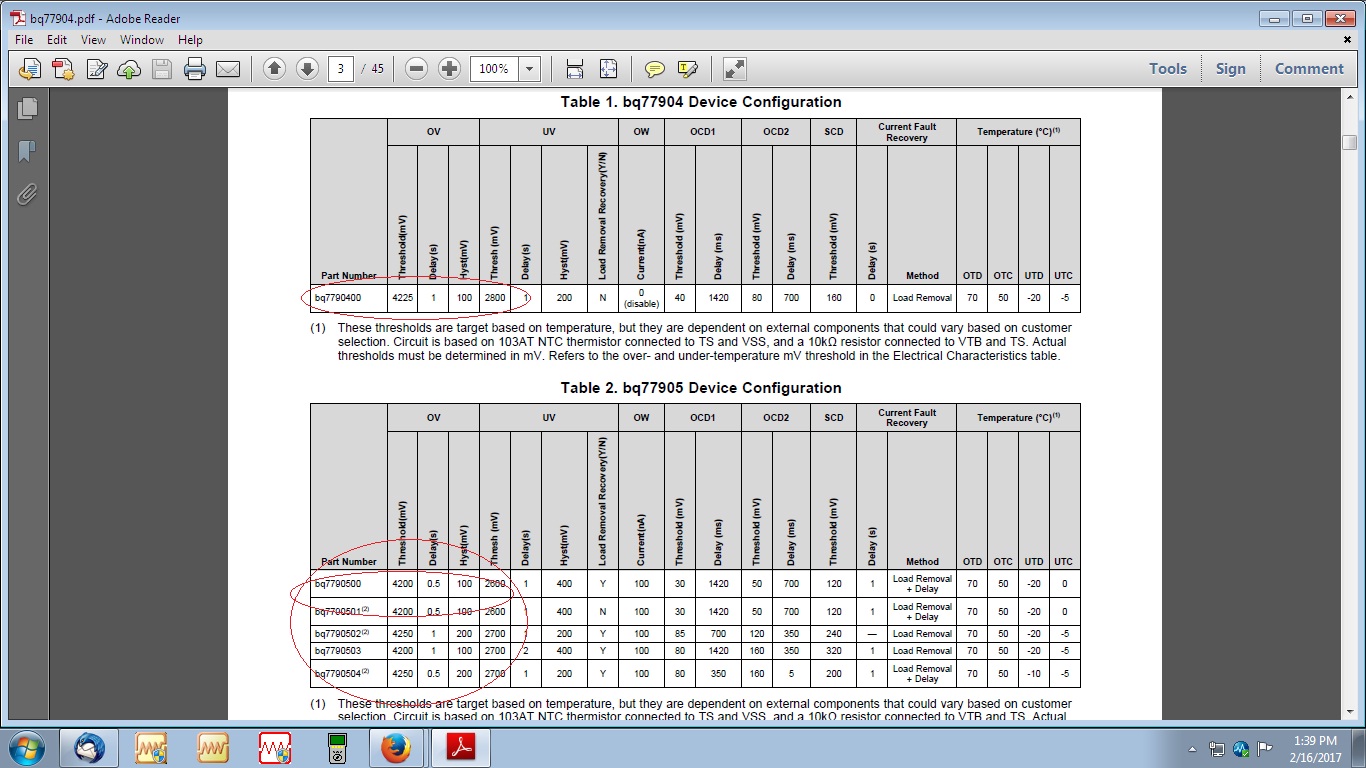Click the upload to cloud icon
Screen dimensions: 1366x768
pyautogui.click(x=129, y=69)
